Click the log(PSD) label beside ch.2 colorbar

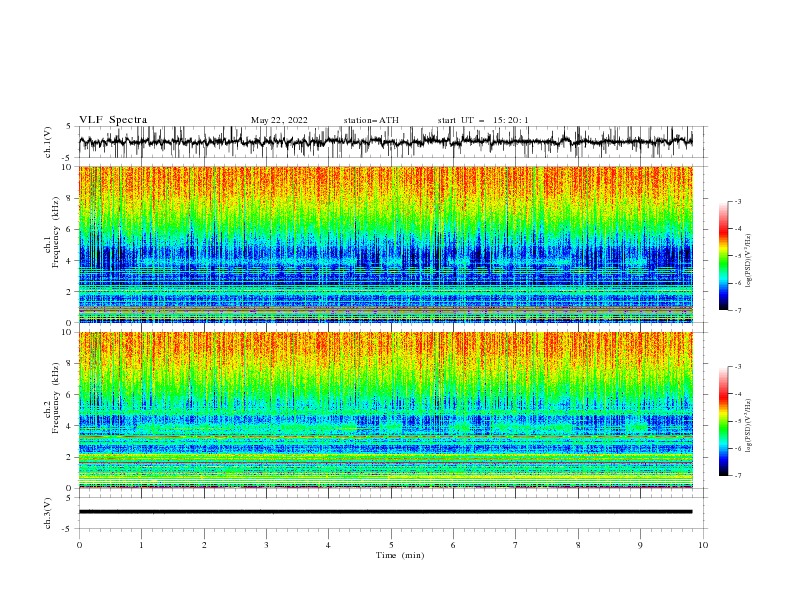click(749, 425)
